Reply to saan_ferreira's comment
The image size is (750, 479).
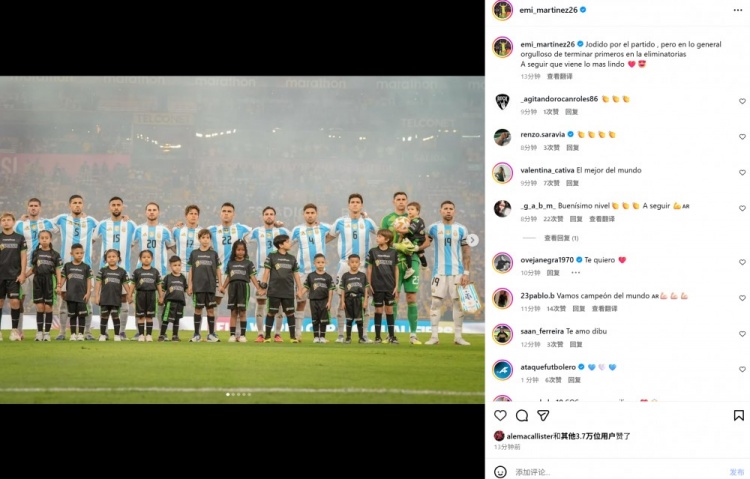click(576, 344)
